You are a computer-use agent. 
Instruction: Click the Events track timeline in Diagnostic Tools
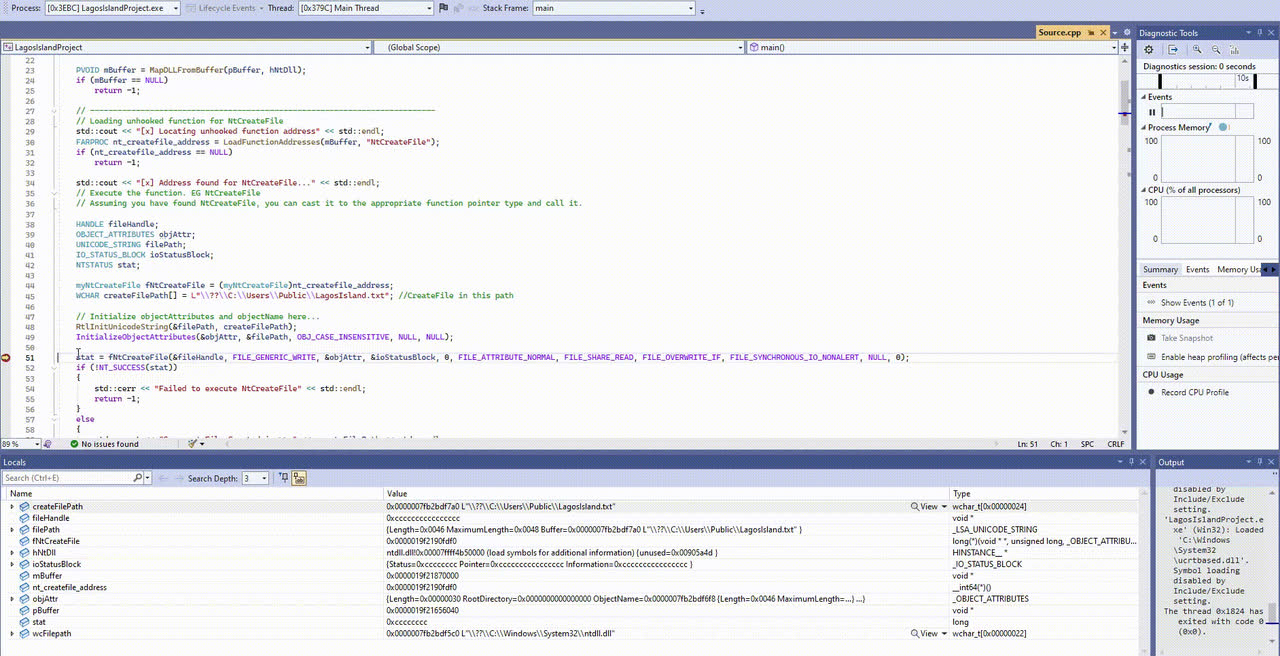pyautogui.click(x=1206, y=112)
